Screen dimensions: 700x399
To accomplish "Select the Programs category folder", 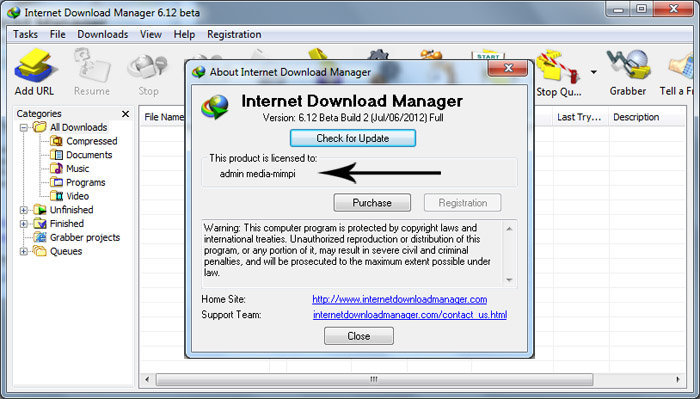I will click(77, 183).
